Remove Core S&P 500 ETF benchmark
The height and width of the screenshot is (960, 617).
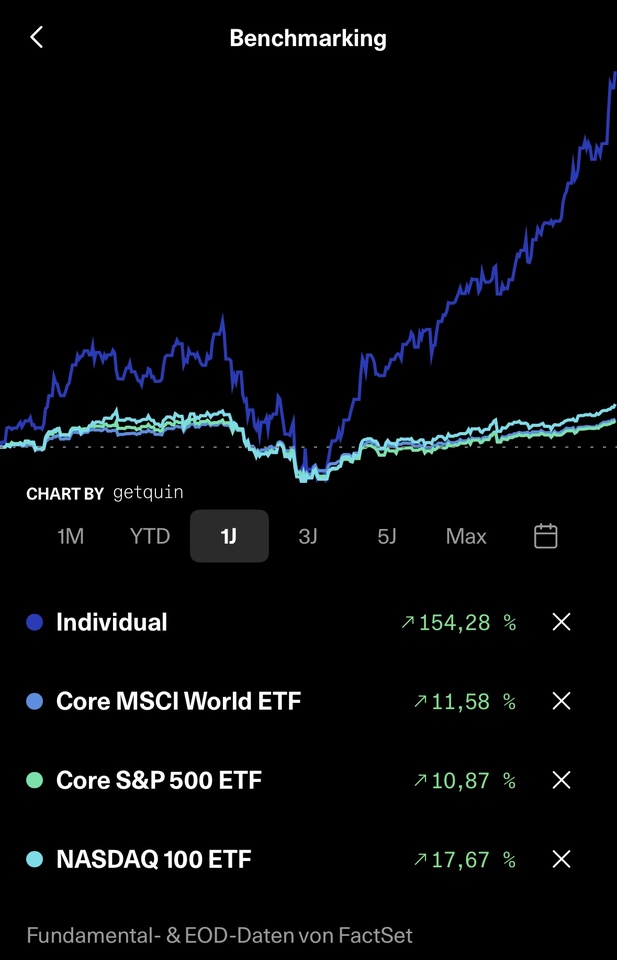click(562, 780)
